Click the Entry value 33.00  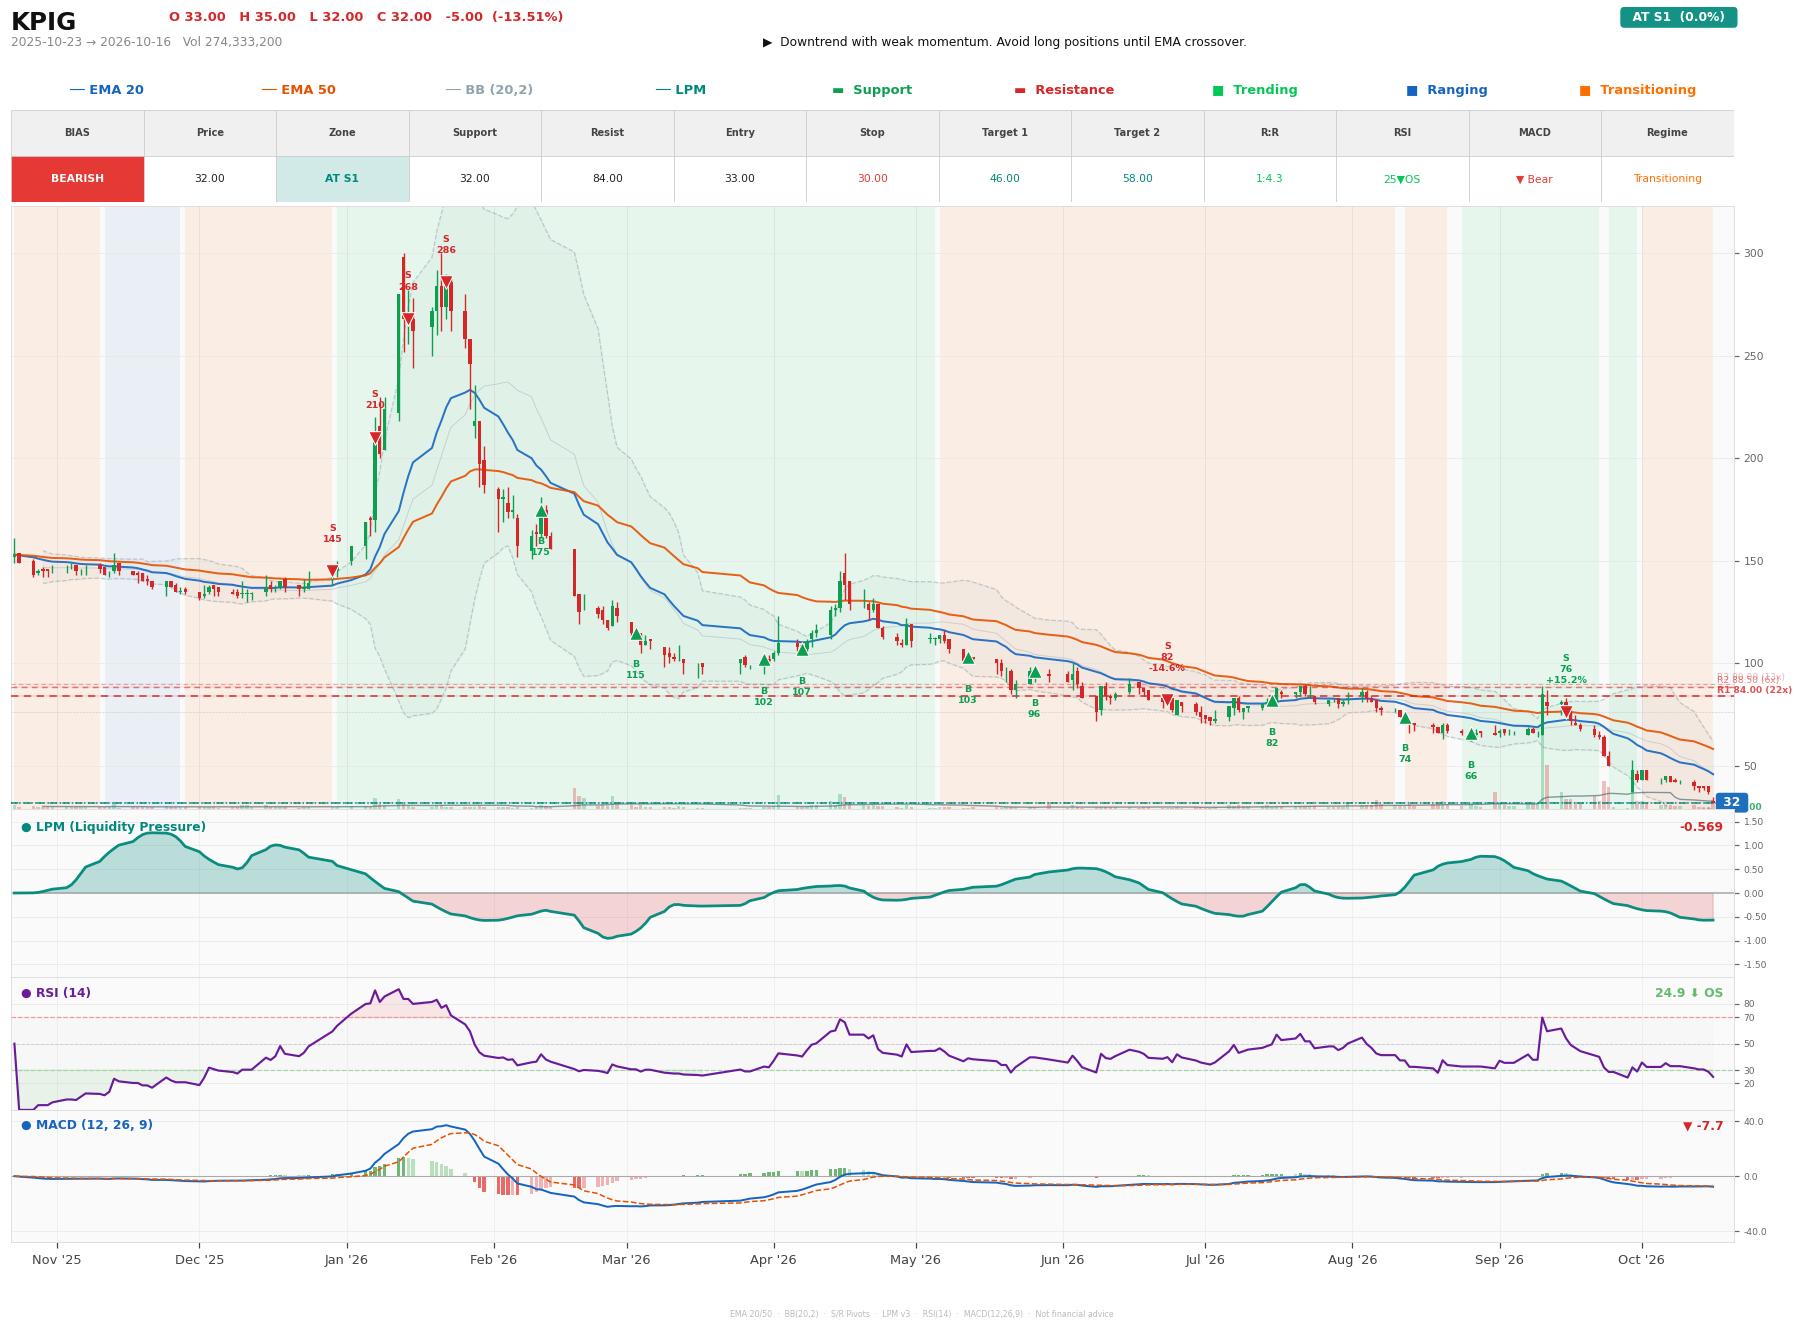coord(739,179)
